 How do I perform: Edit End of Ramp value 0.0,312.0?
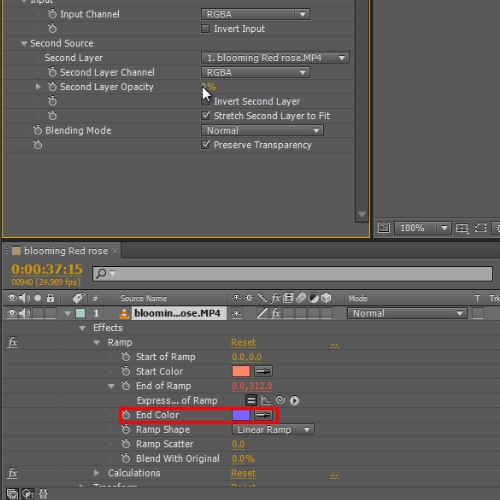(252, 386)
